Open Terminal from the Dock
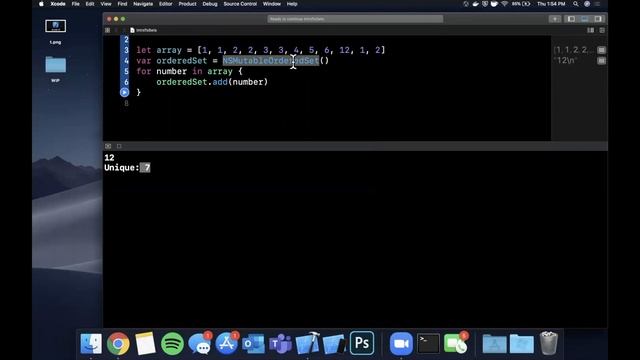Screen dimensions: 640x360 (428, 343)
